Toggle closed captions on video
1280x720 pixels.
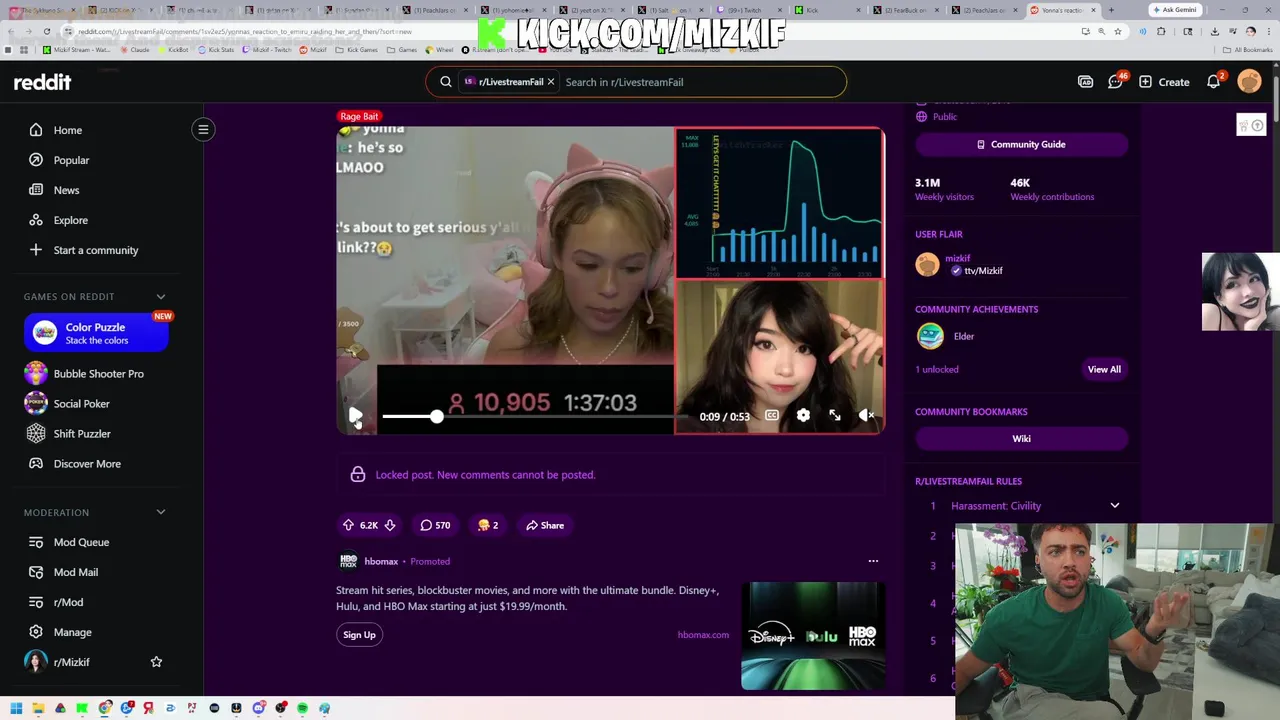[772, 415]
